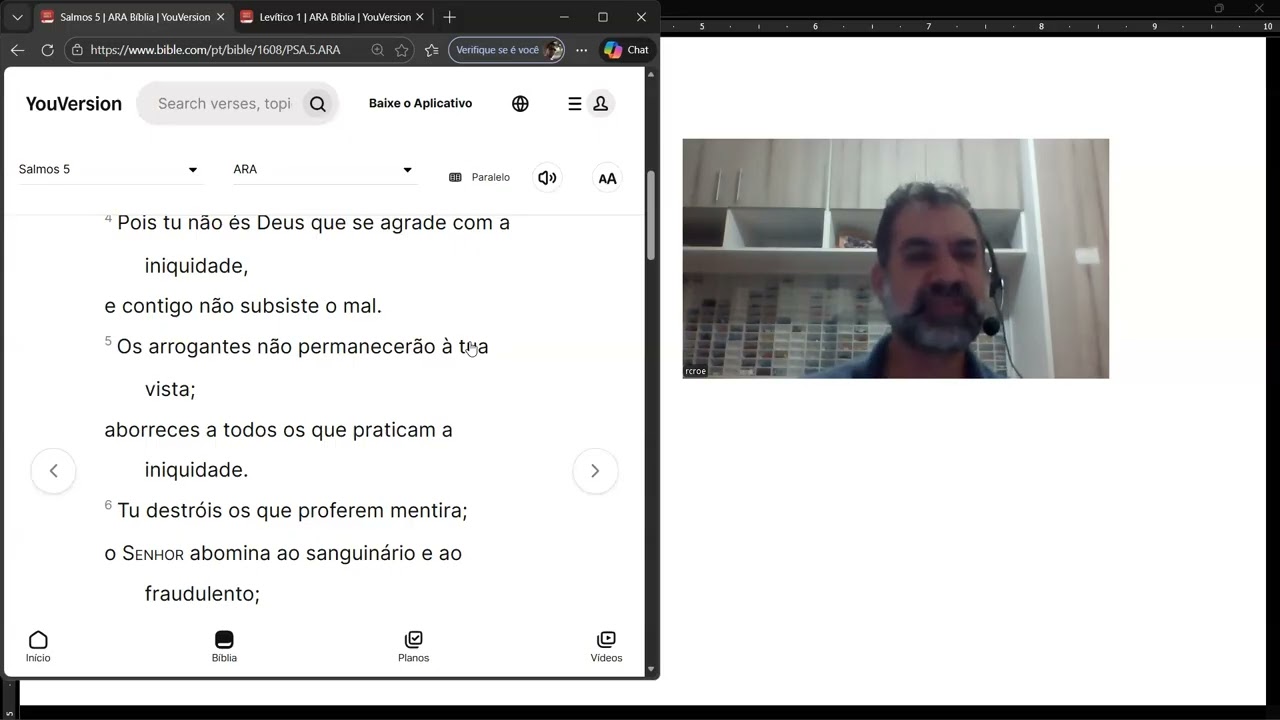Open the Copilot Chat button
This screenshot has height=720, width=1280.
(627, 50)
